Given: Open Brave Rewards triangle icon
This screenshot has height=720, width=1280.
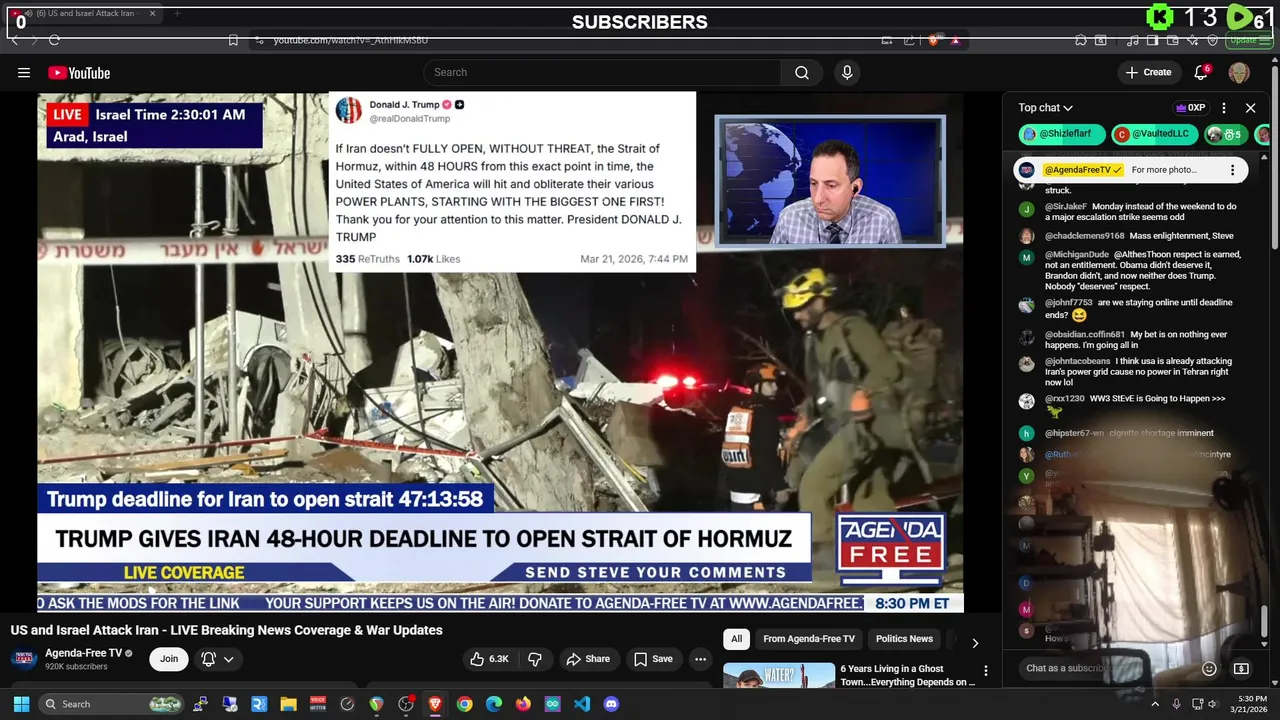Looking at the screenshot, I should (x=956, y=40).
